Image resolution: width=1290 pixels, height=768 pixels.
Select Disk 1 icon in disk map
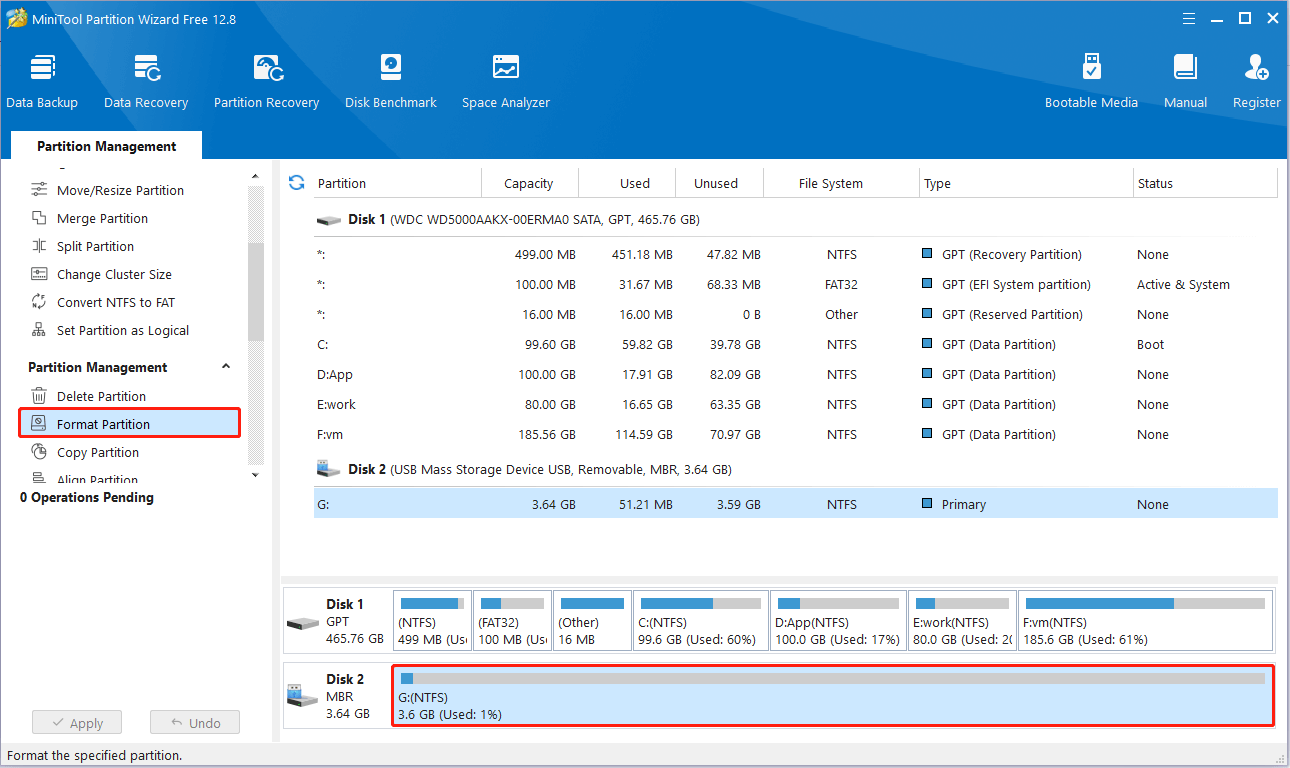[303, 621]
